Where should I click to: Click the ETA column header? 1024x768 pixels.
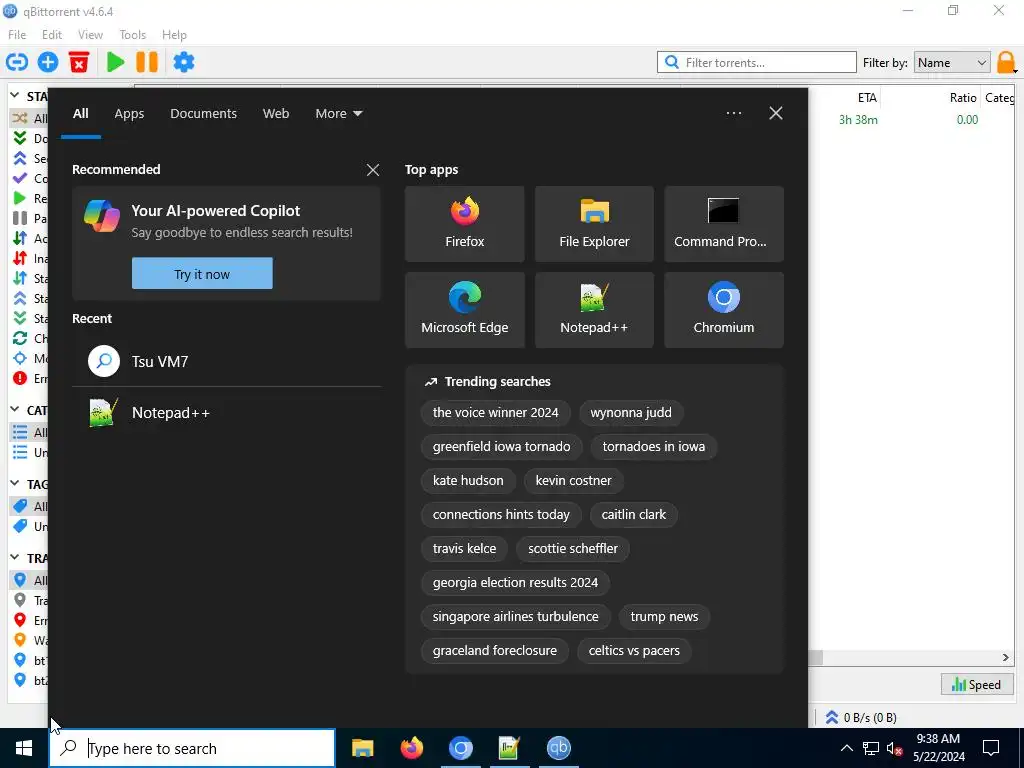point(867,98)
